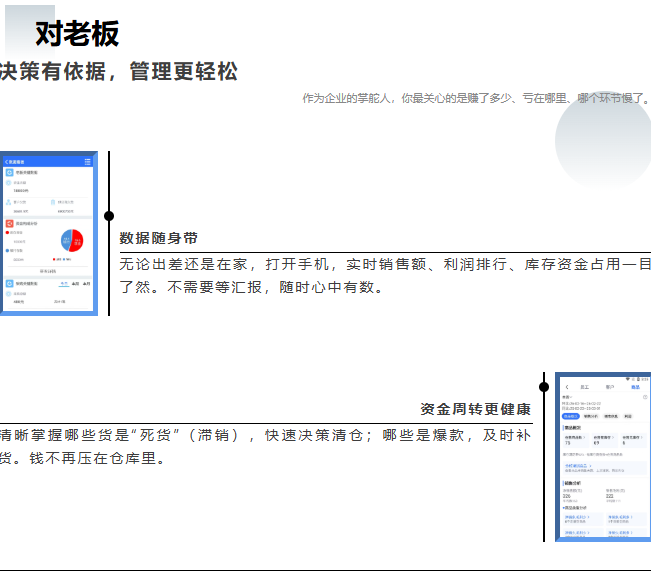Switch to the 商品 tab in right phone
651x582 pixels.
[635, 386]
